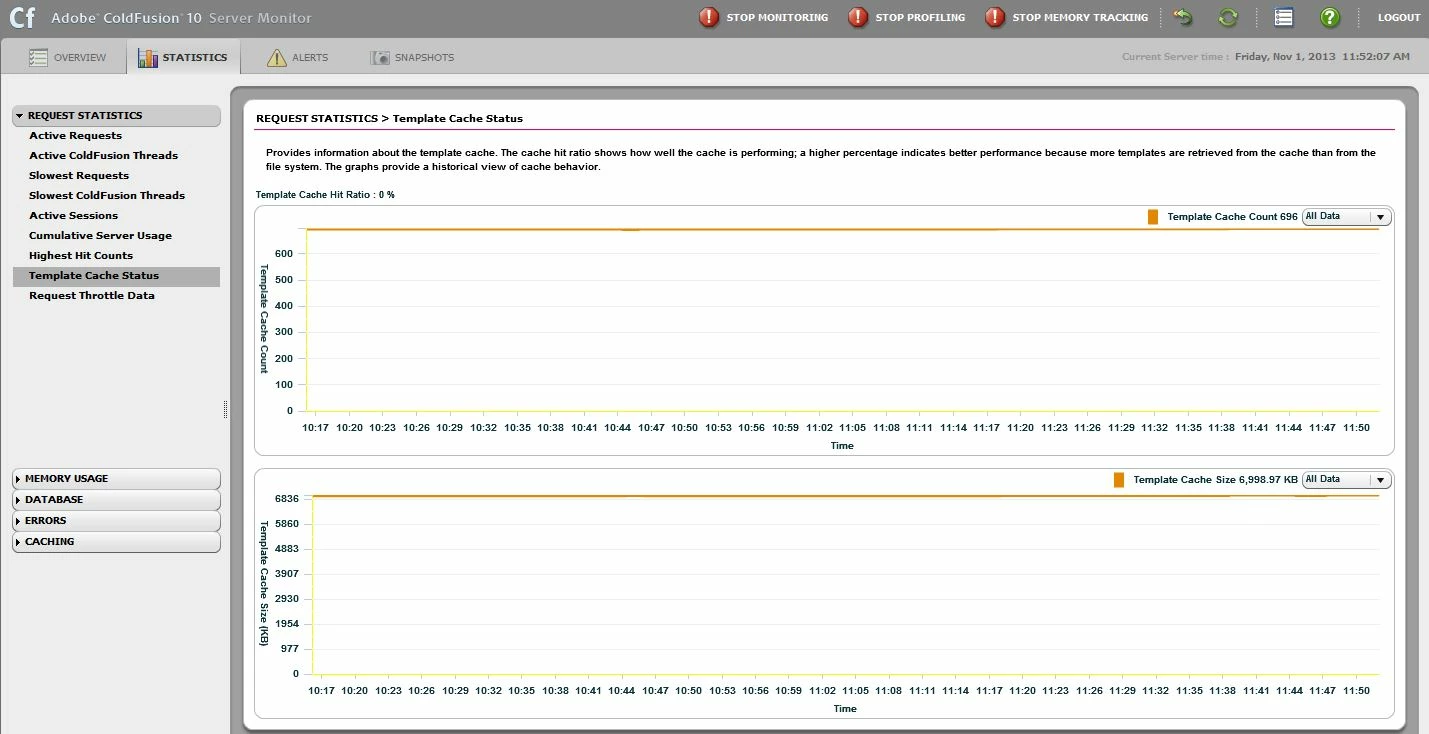Click the Statistics tab bar chart icon
Viewport: 1429px width, 734px height.
click(x=148, y=58)
